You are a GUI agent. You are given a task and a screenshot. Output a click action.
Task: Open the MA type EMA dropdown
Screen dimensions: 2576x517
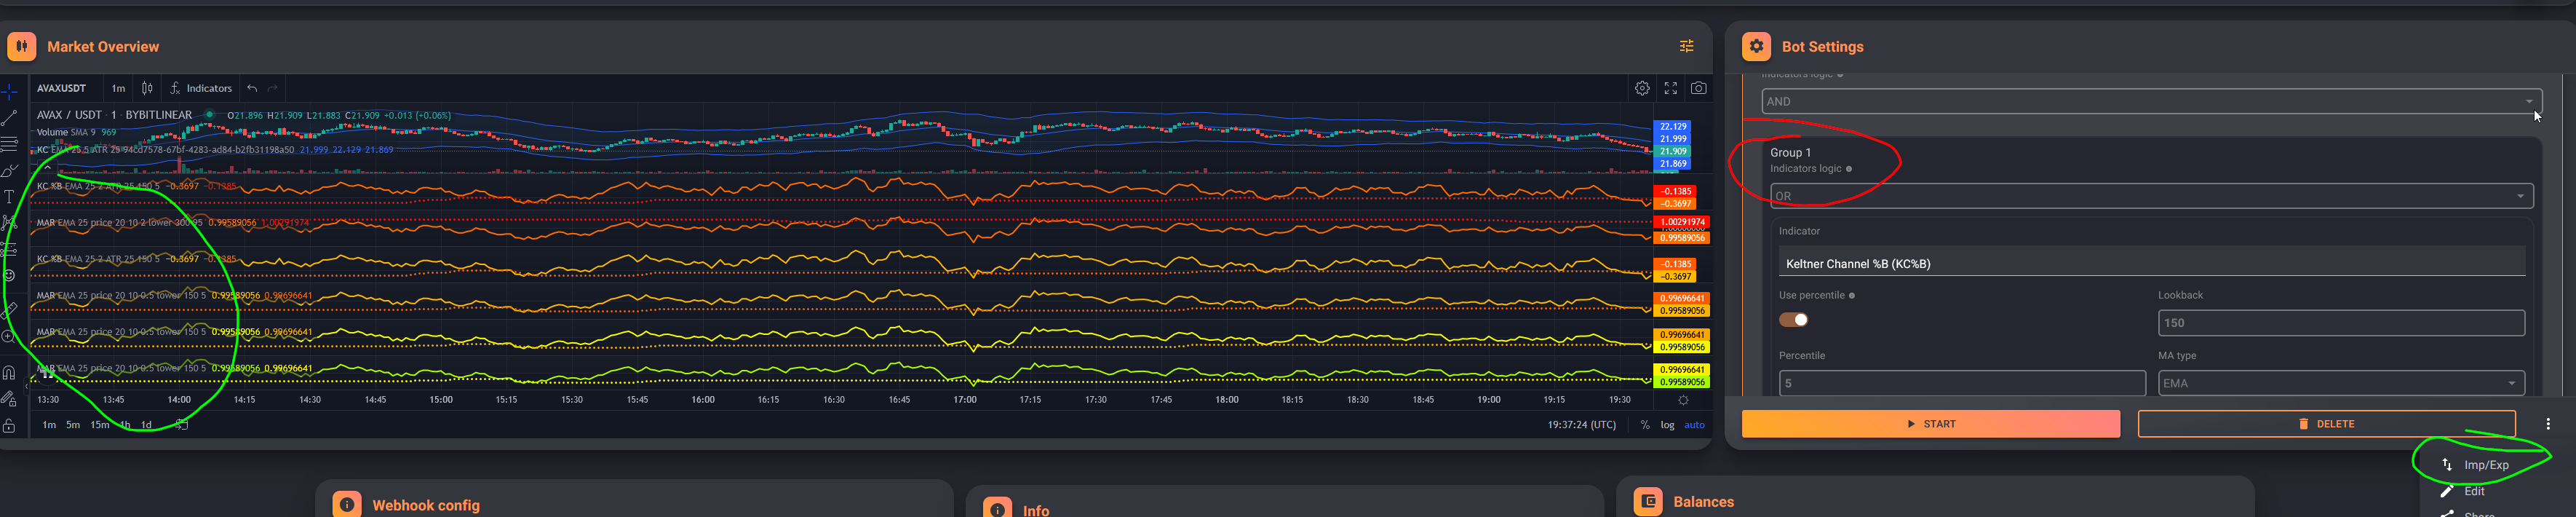[2341, 383]
